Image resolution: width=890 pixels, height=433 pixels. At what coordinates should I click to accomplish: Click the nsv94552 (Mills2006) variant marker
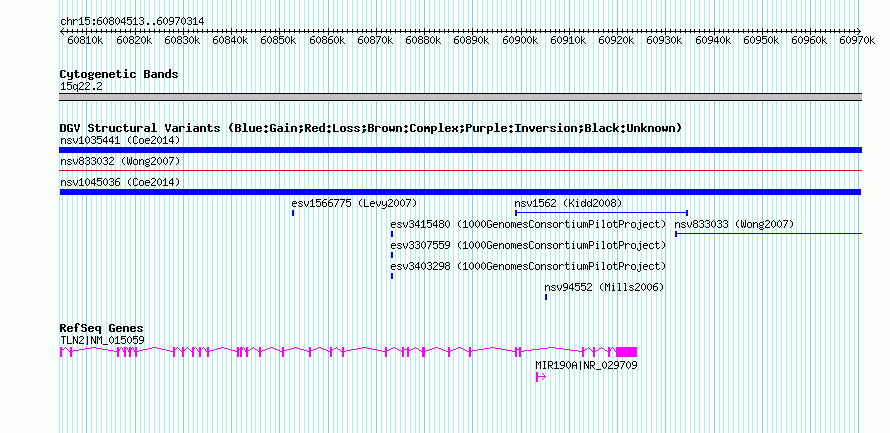tap(546, 297)
